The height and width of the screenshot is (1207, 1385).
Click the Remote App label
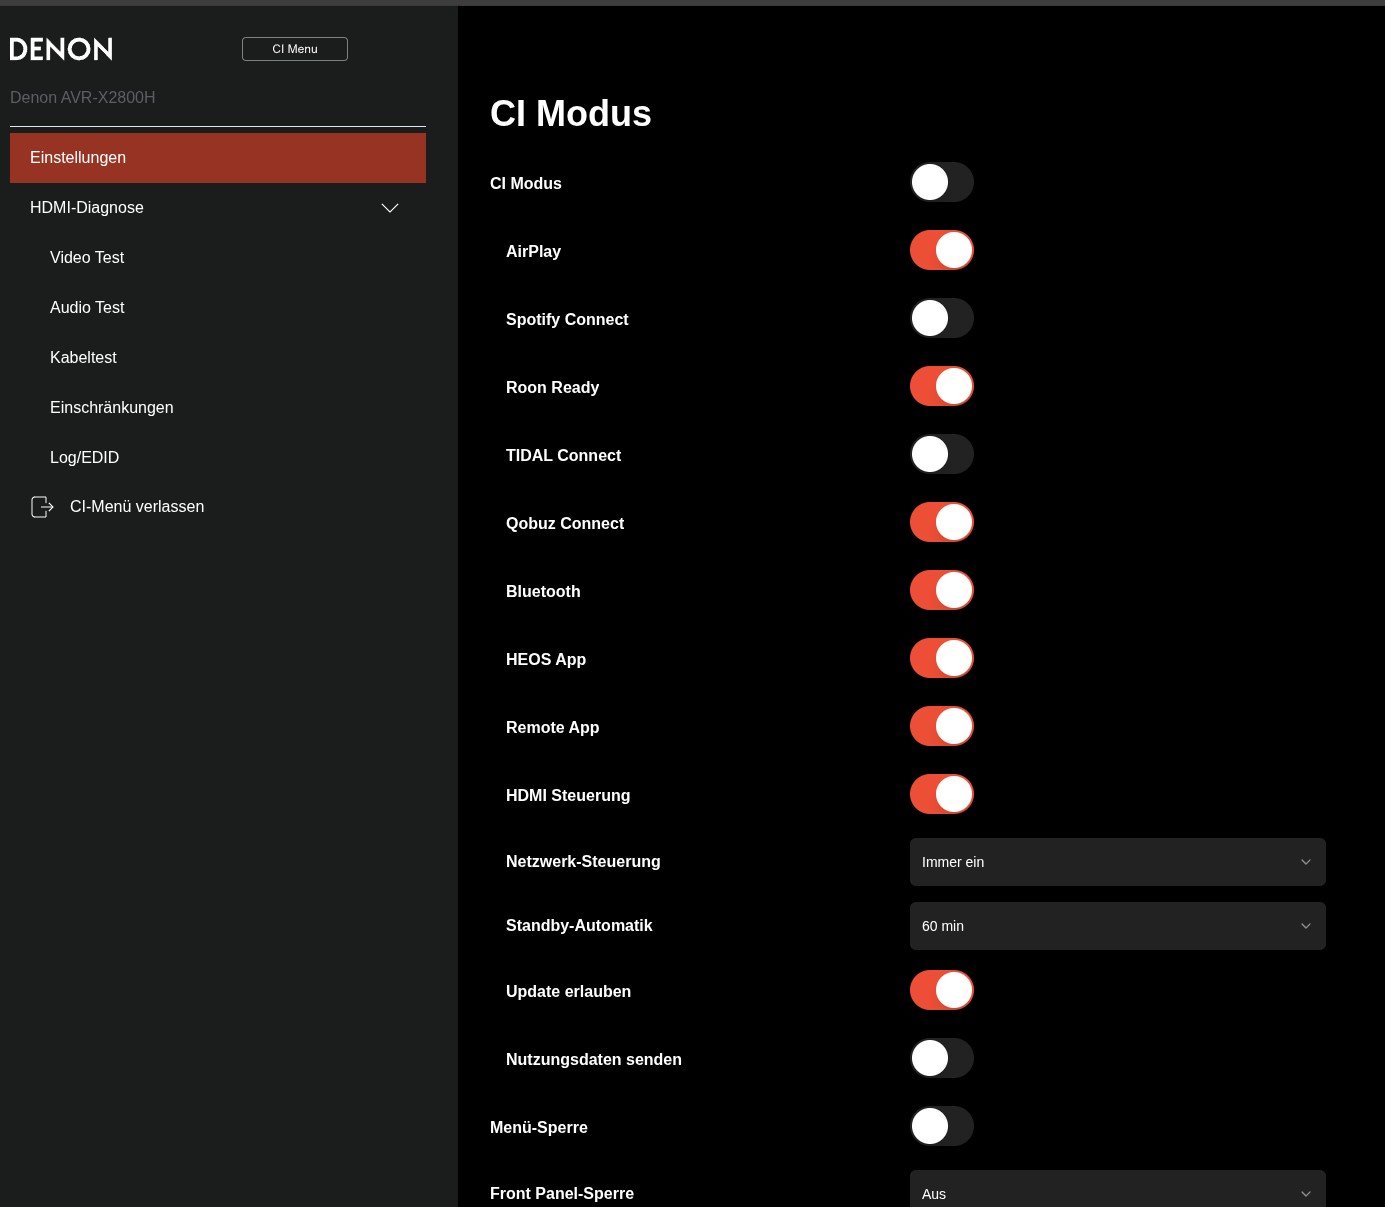[553, 727]
